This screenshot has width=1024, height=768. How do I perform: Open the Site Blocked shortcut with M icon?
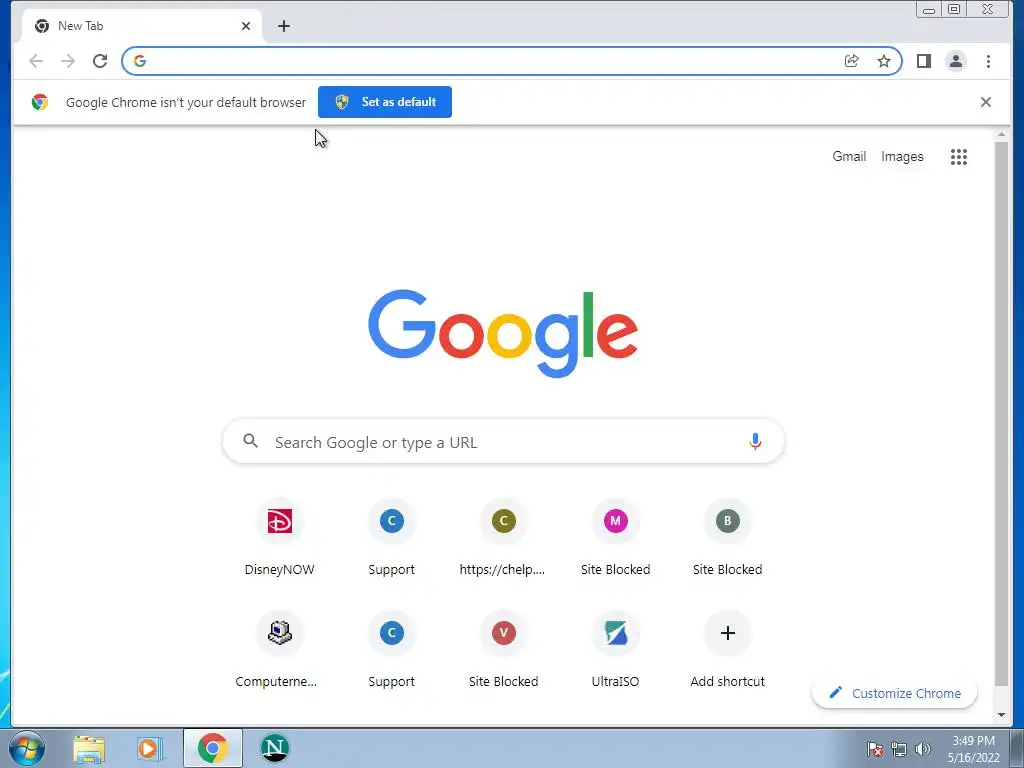click(615, 537)
